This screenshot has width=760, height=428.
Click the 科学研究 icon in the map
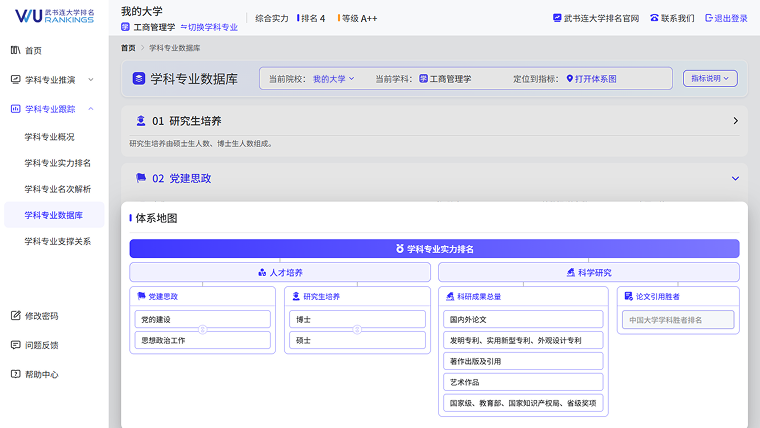(571, 272)
